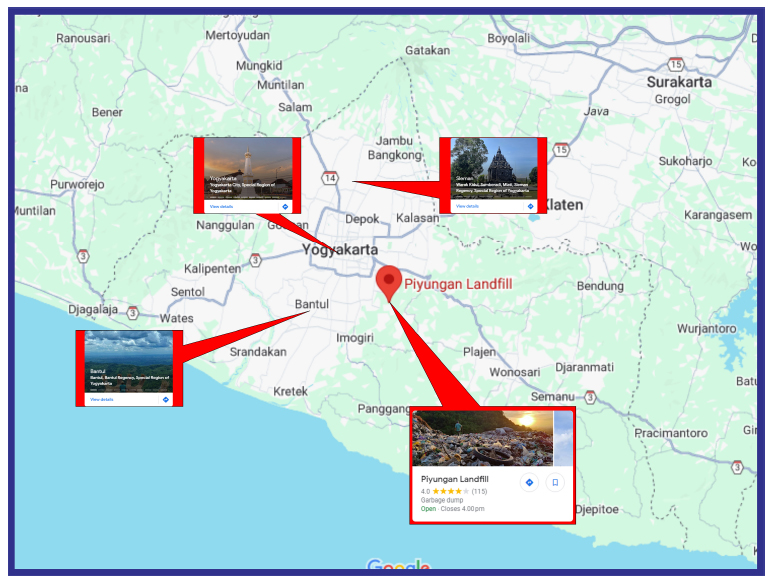Select the Bendung label
The width and height of the screenshot is (771, 582).
[600, 286]
